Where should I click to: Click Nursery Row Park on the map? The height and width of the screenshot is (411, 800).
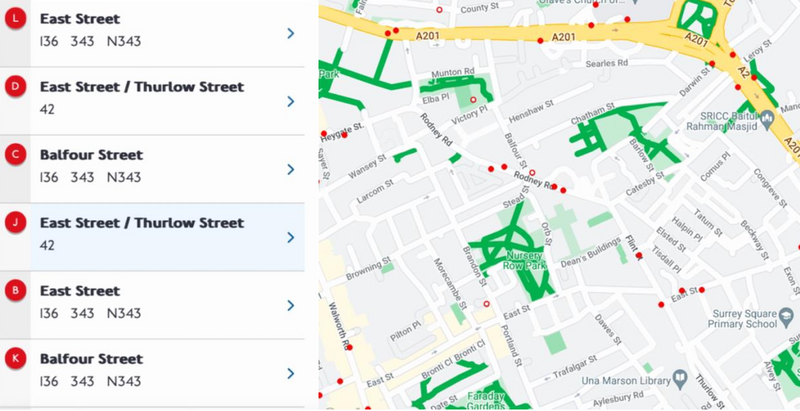[526, 260]
